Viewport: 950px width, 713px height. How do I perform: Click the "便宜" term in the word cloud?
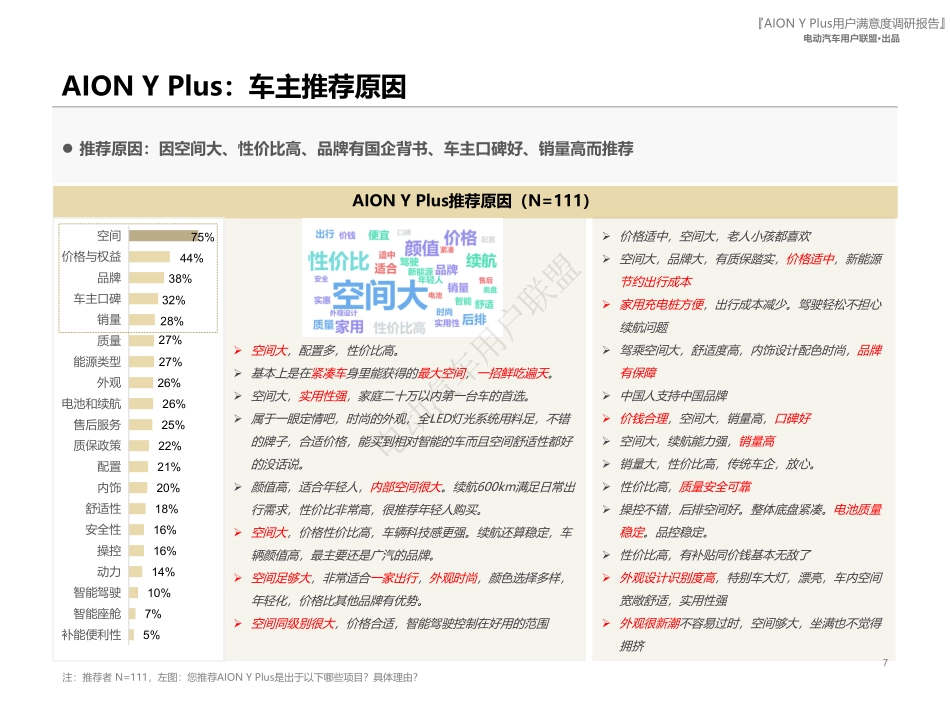[377, 234]
